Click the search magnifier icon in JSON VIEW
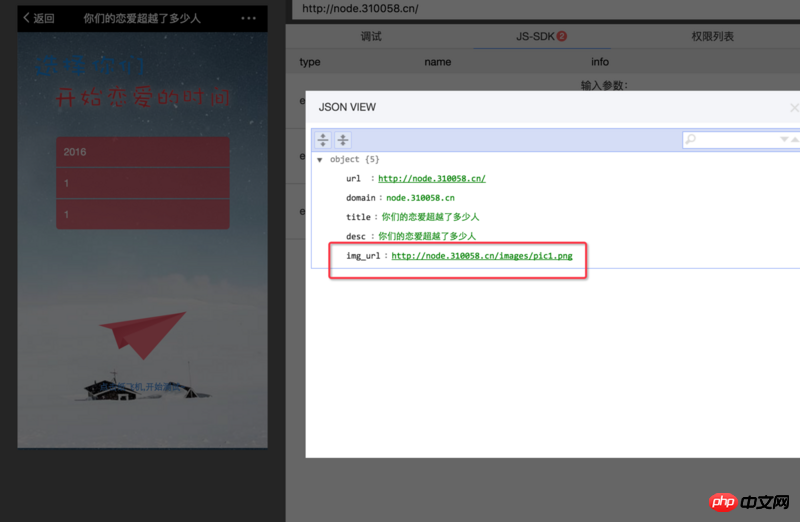 coord(690,139)
